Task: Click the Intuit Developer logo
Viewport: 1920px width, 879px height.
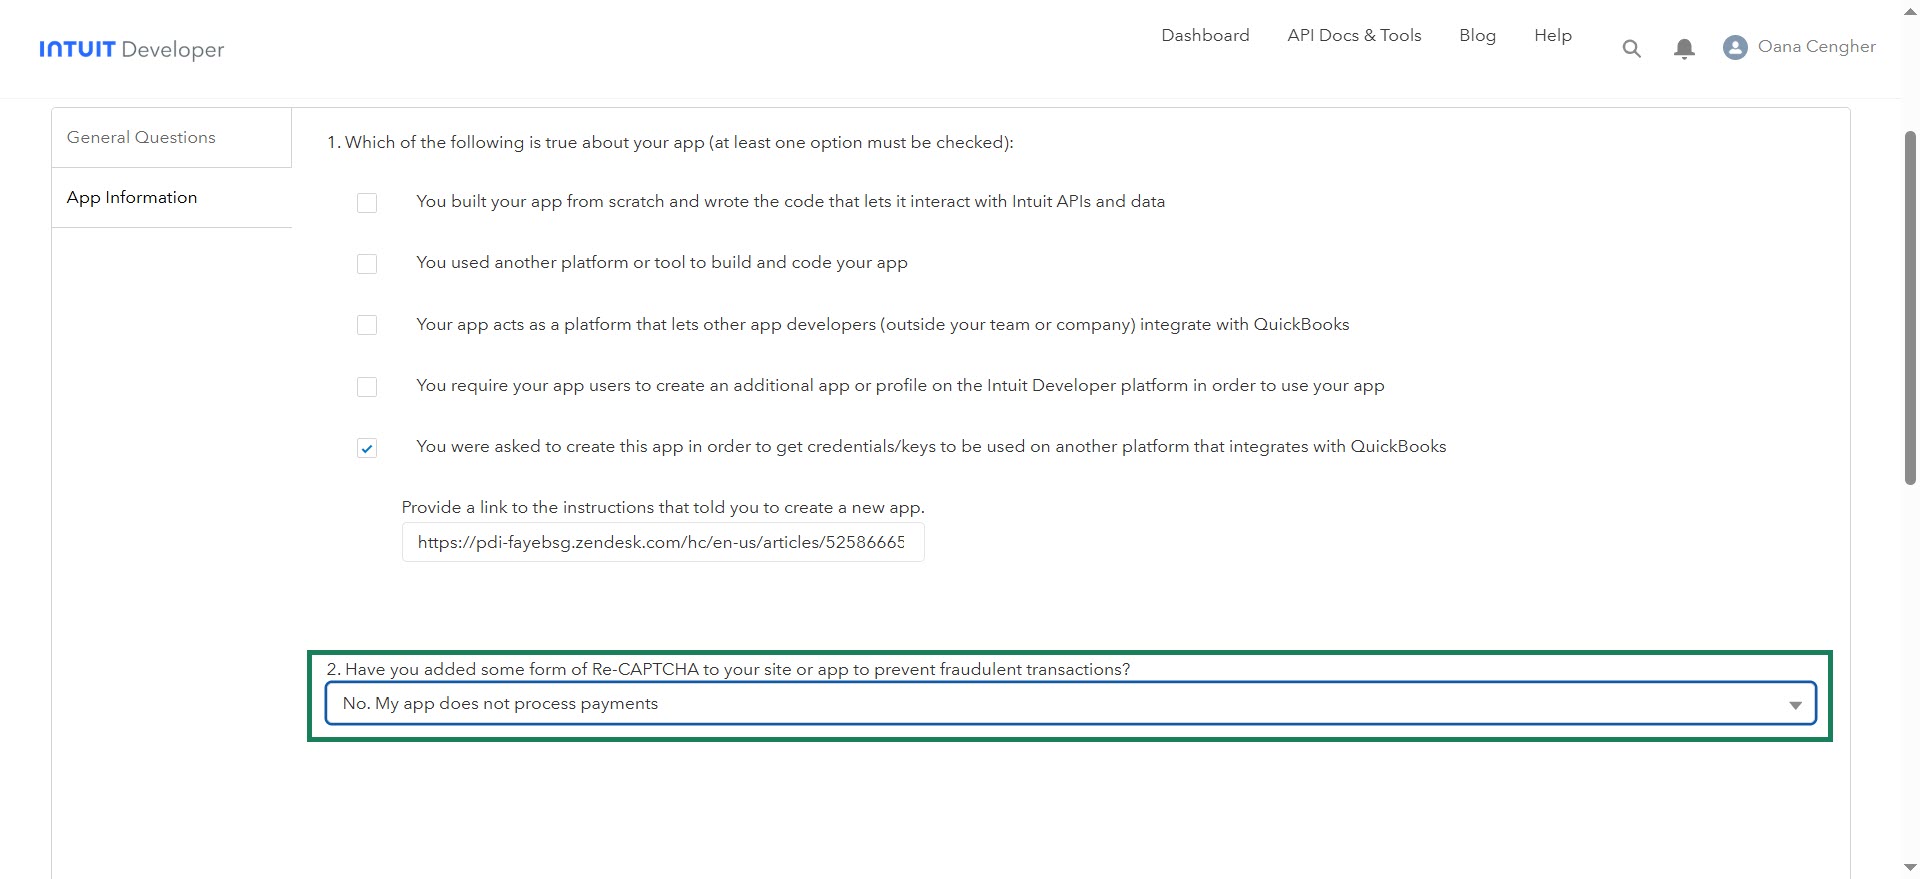Action: coord(131,49)
